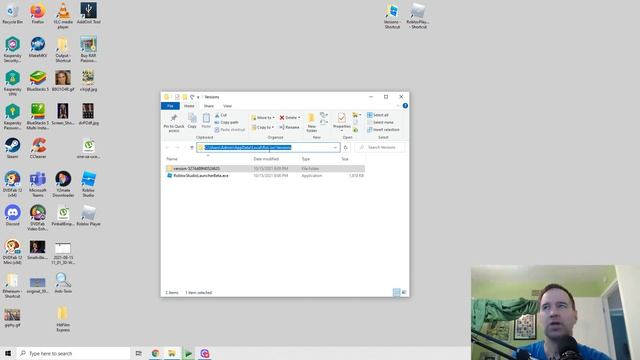
Task: Click the Explorer back arrow
Action: (x=167, y=147)
